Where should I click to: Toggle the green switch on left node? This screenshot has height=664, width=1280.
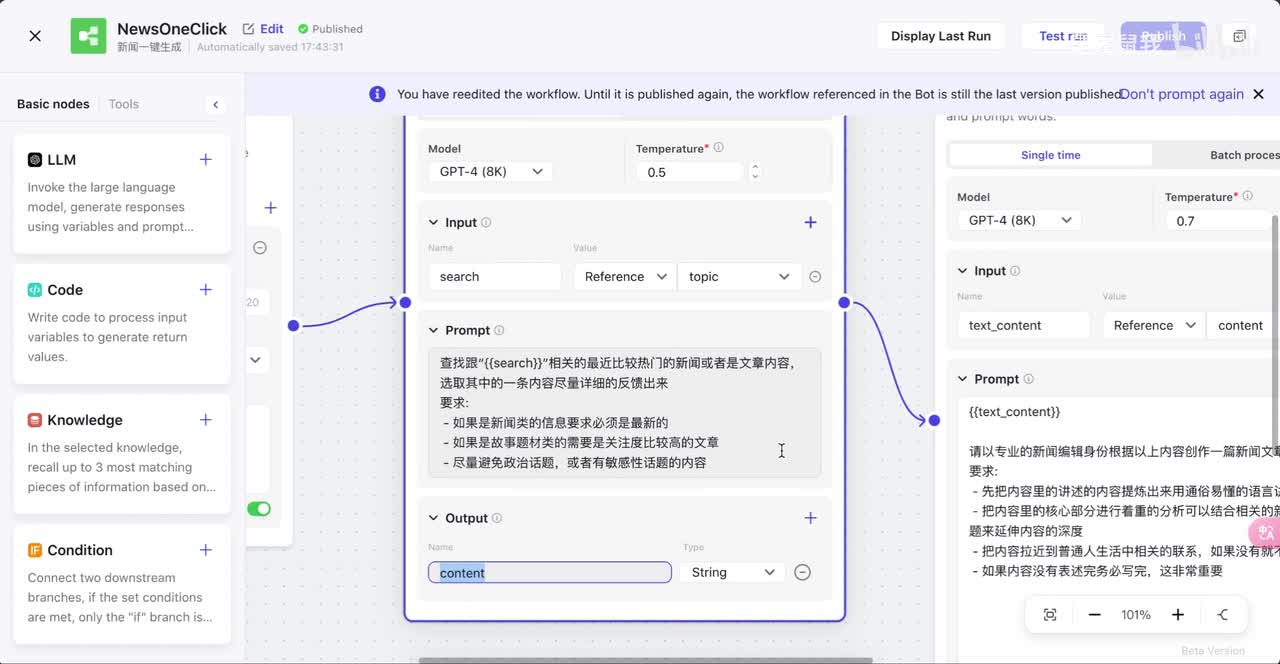pyautogui.click(x=259, y=509)
